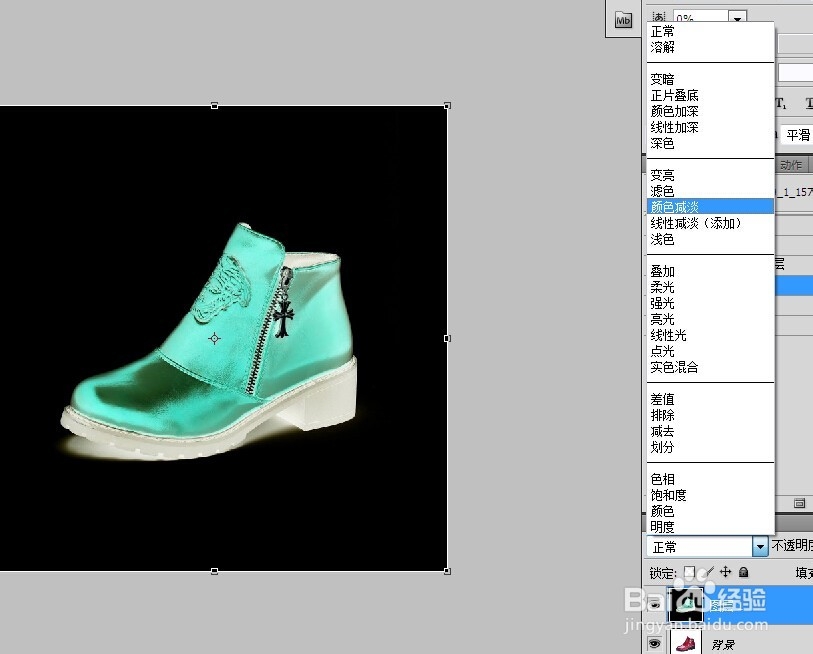
Task: Click the top-middle transform handle
Action: point(215,106)
